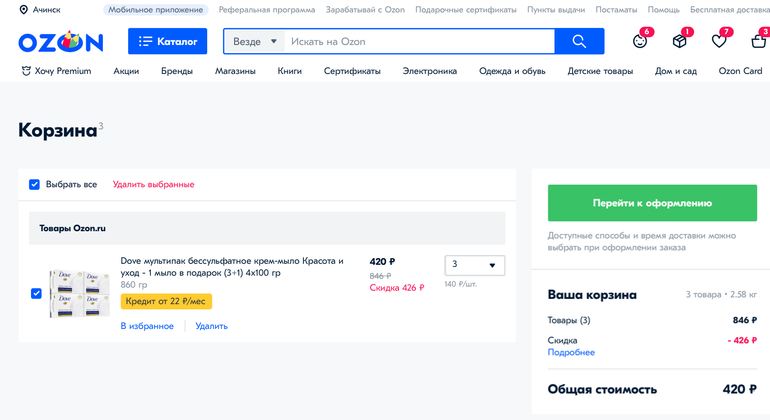Open the Книги menu section

tap(289, 71)
